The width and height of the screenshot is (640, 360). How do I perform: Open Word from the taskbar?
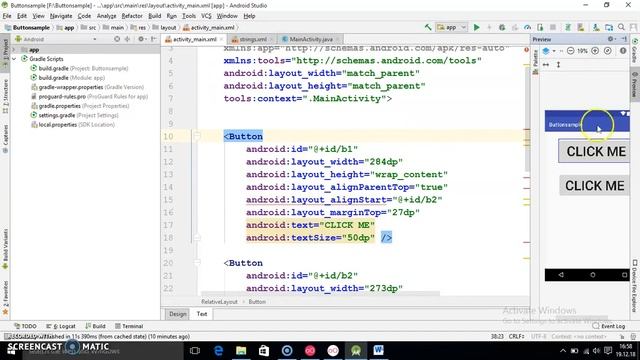[x=378, y=351]
